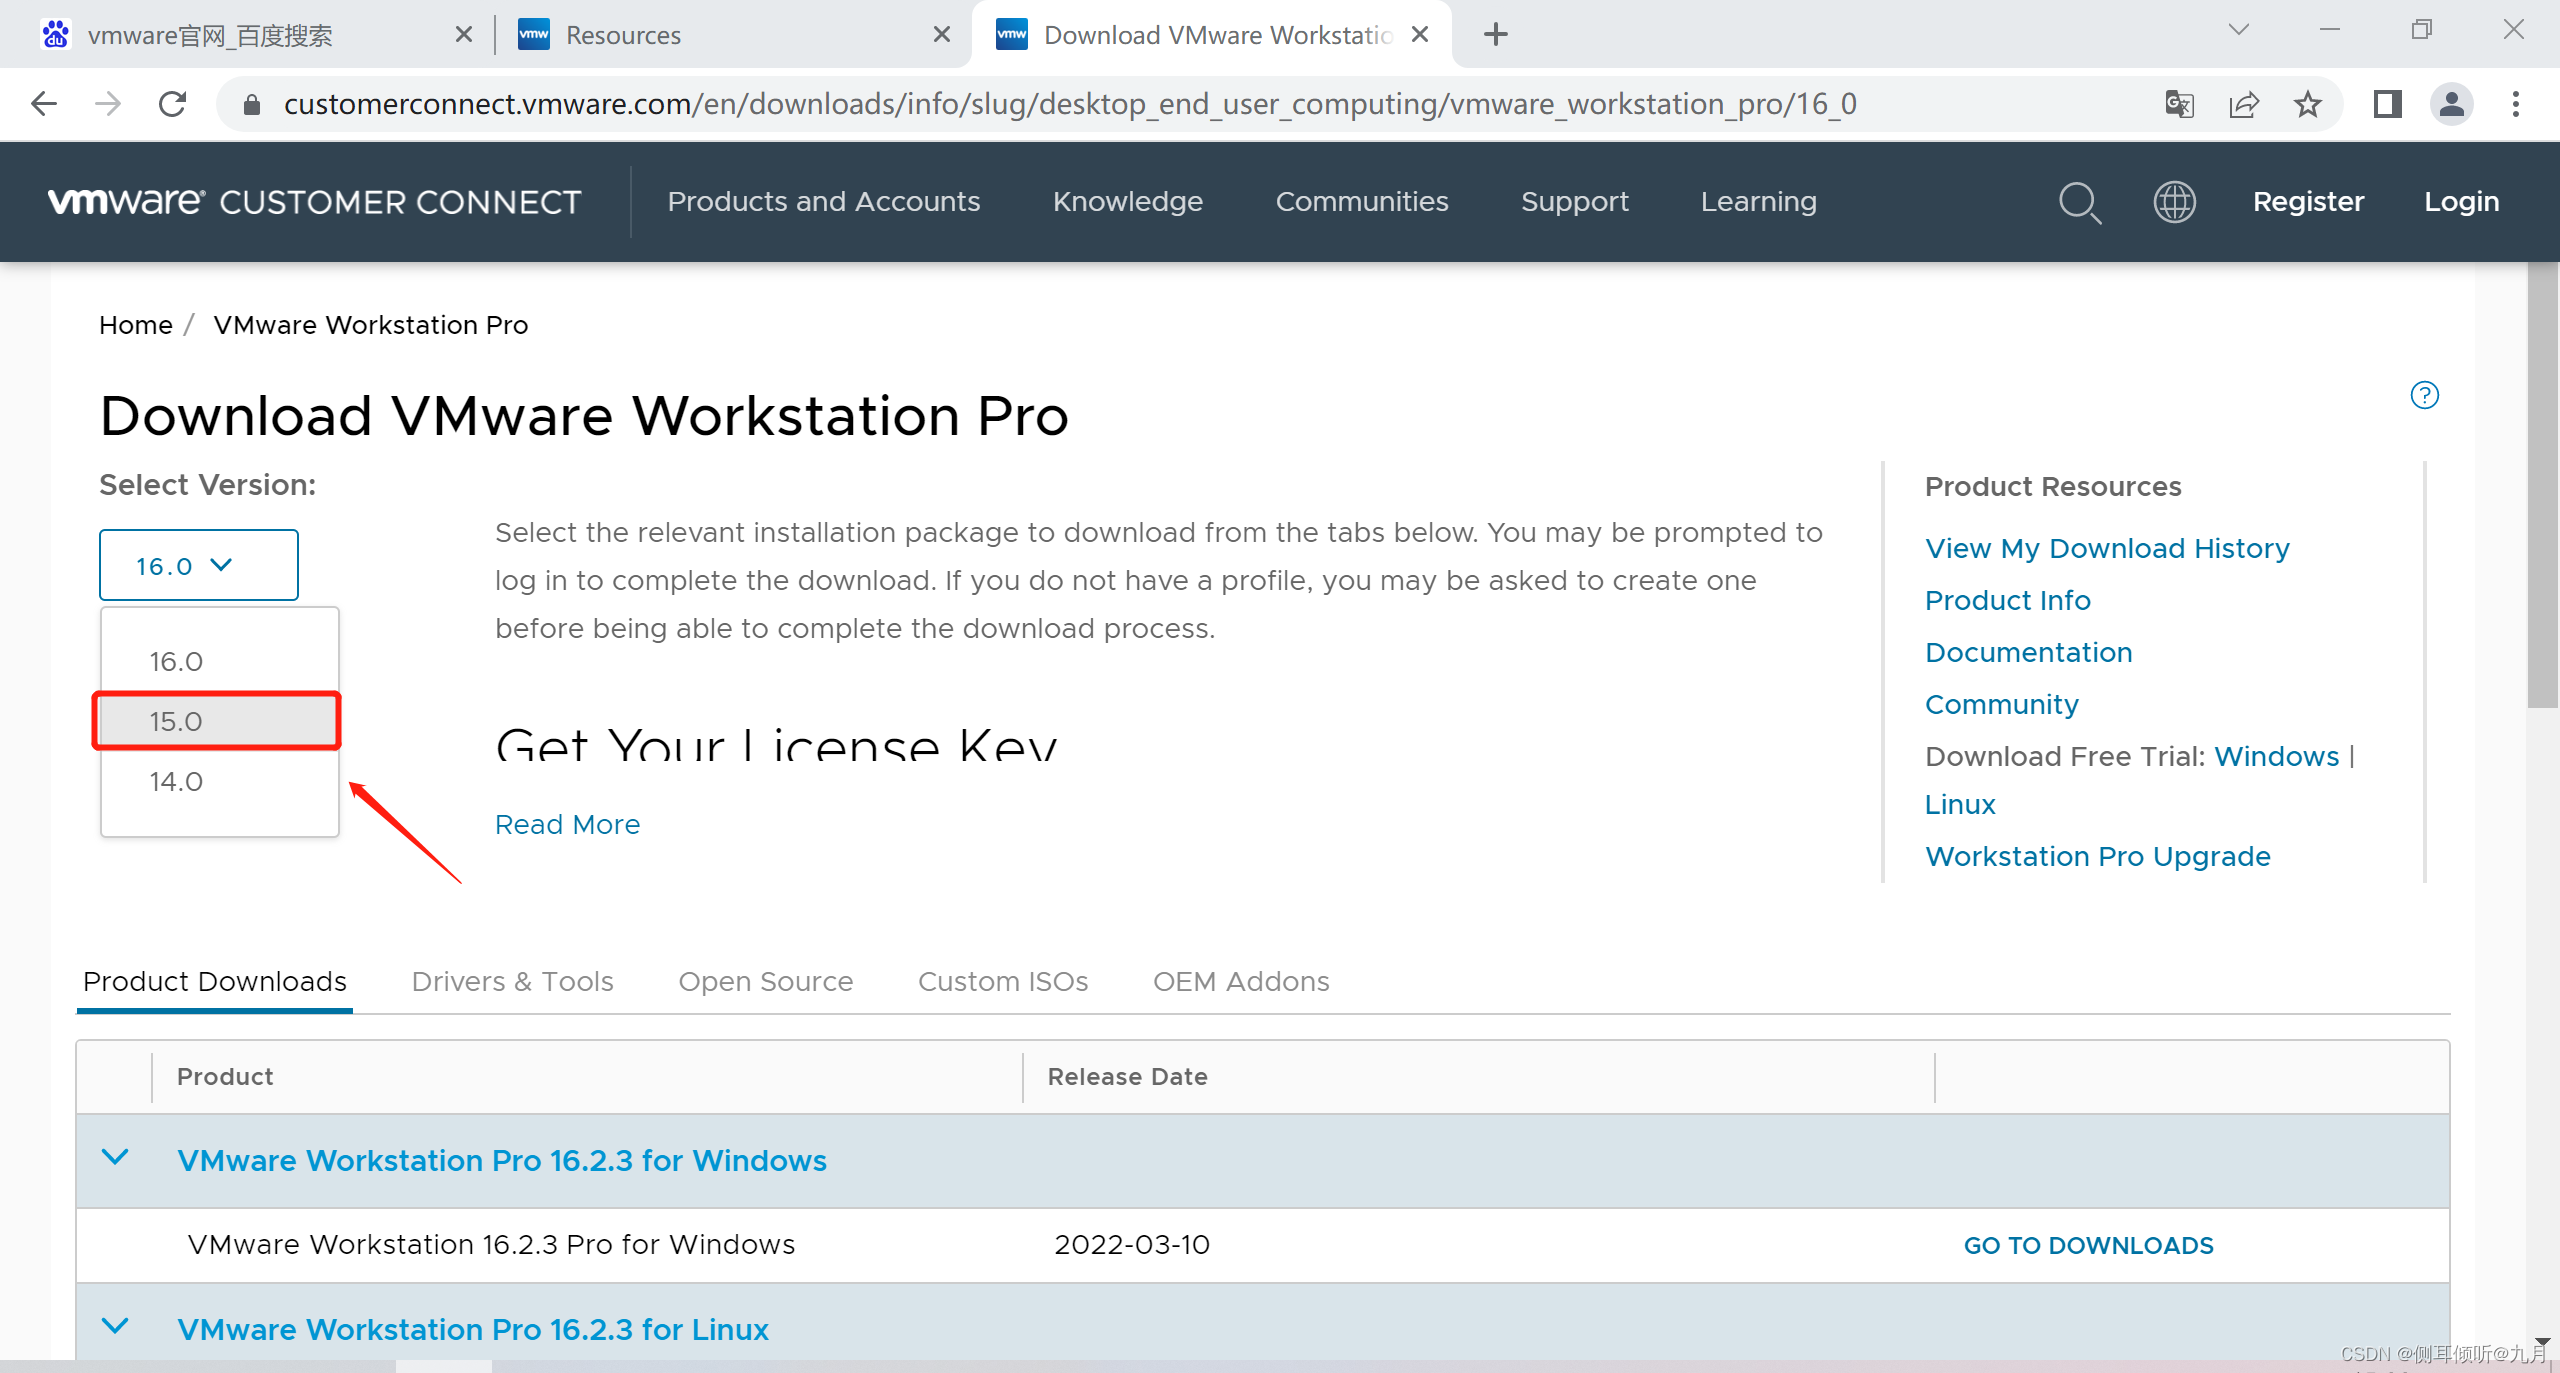Image resolution: width=2560 pixels, height=1373 pixels.
Task: Open the site search magnifier
Action: click(x=2080, y=202)
